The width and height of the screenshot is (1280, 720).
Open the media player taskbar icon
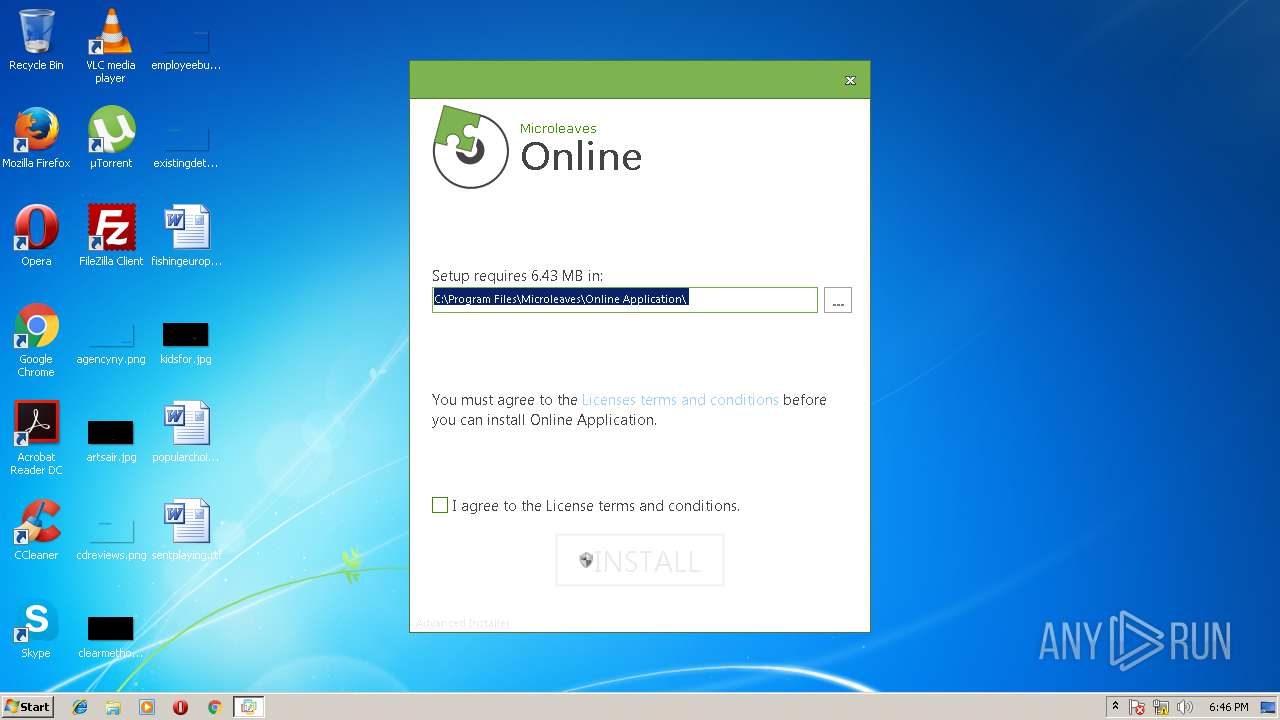[147, 707]
